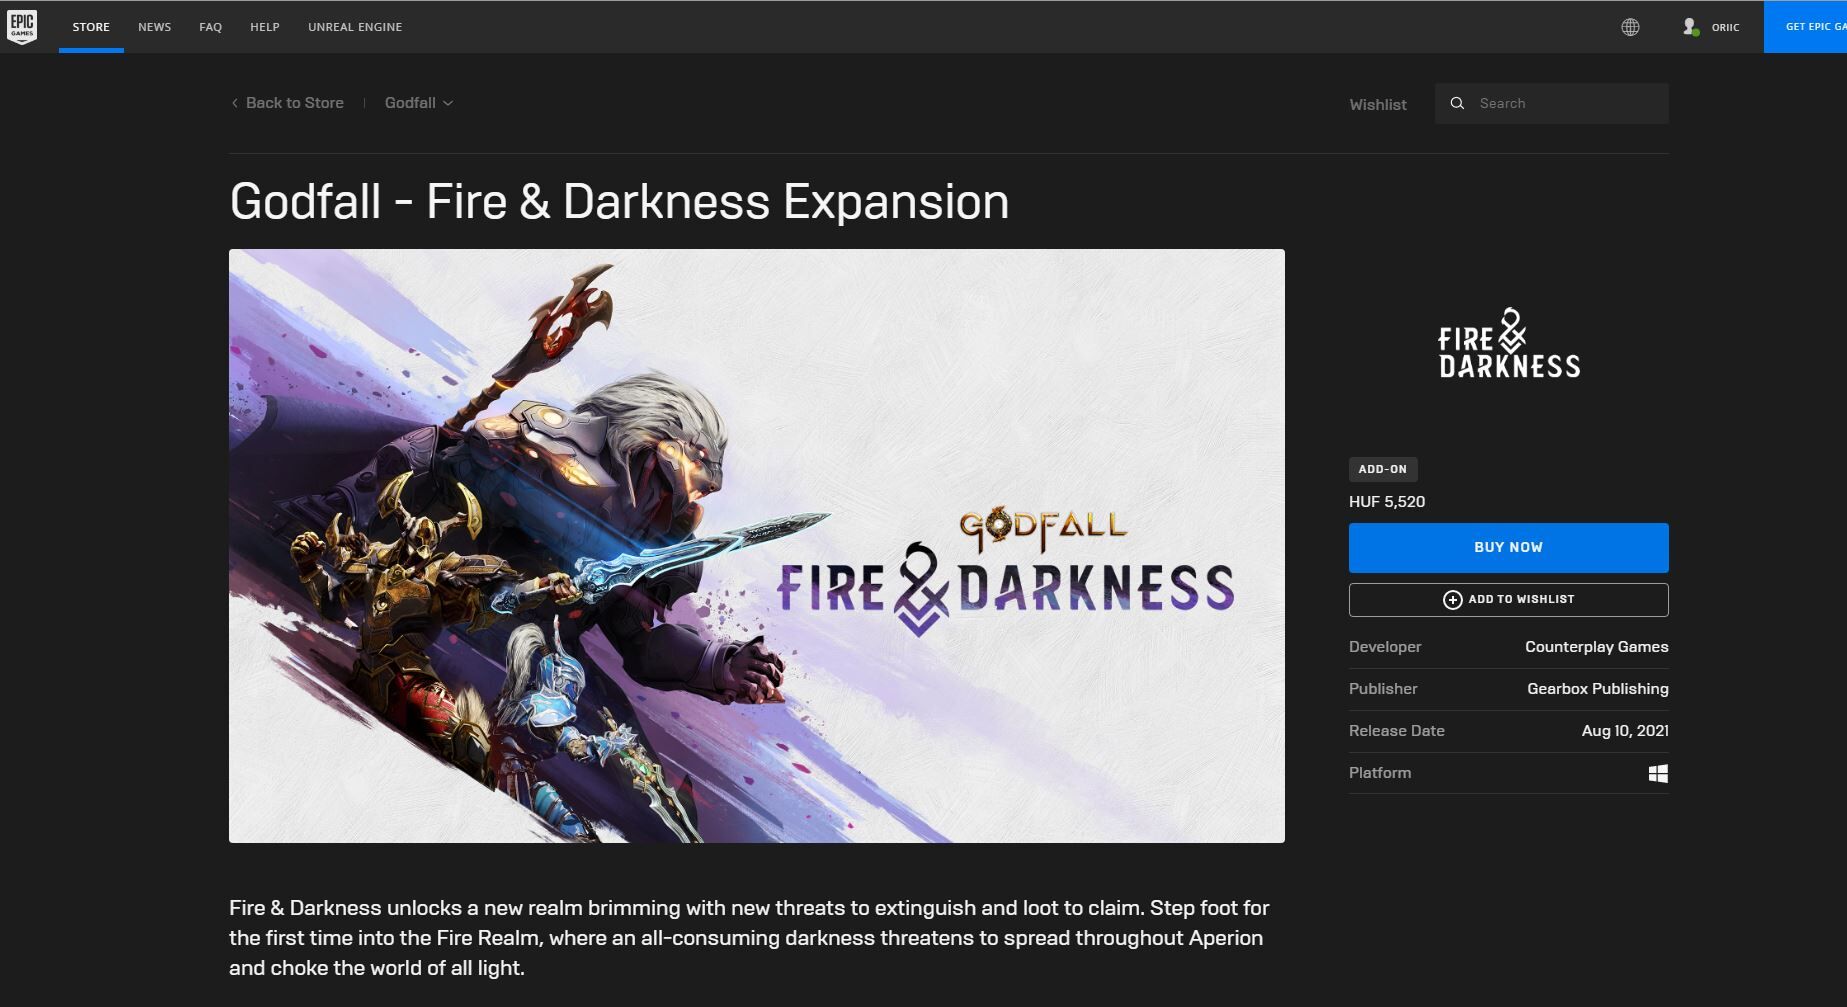Open the HELP menu item

coord(265,27)
